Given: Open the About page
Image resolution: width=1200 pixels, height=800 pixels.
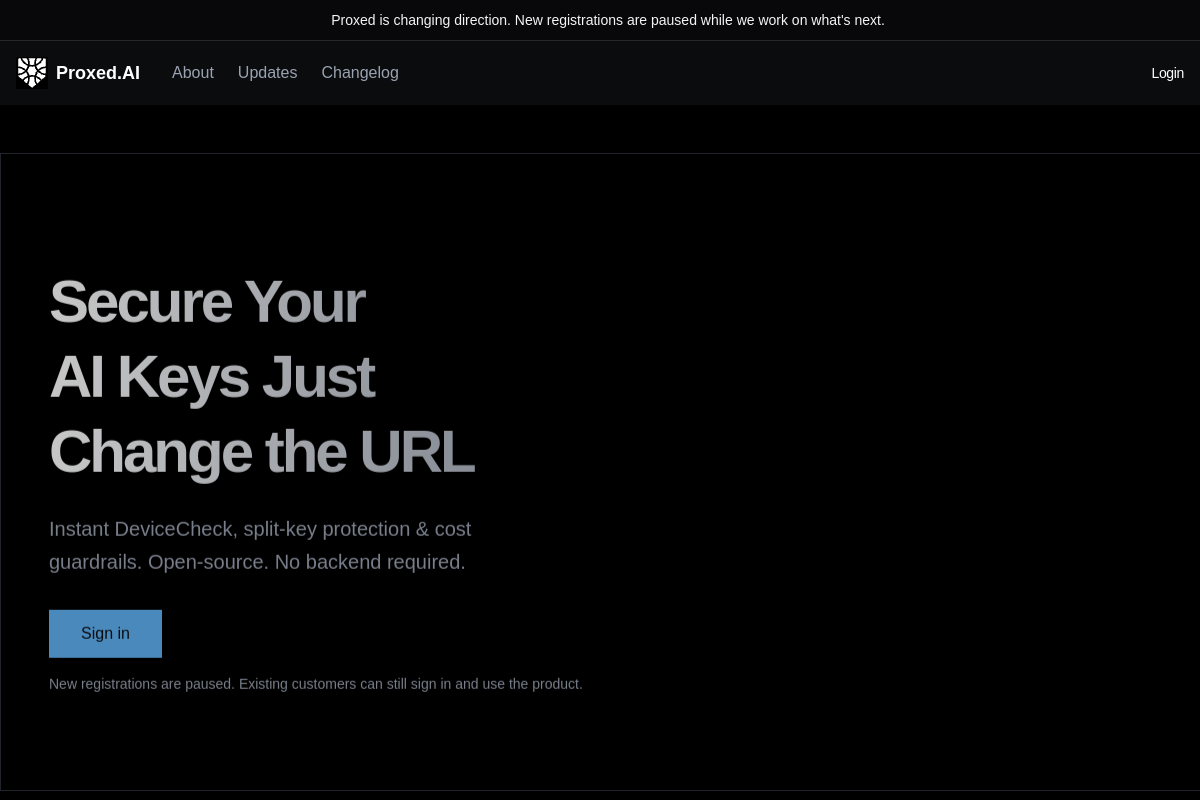Looking at the screenshot, I should pos(193,73).
